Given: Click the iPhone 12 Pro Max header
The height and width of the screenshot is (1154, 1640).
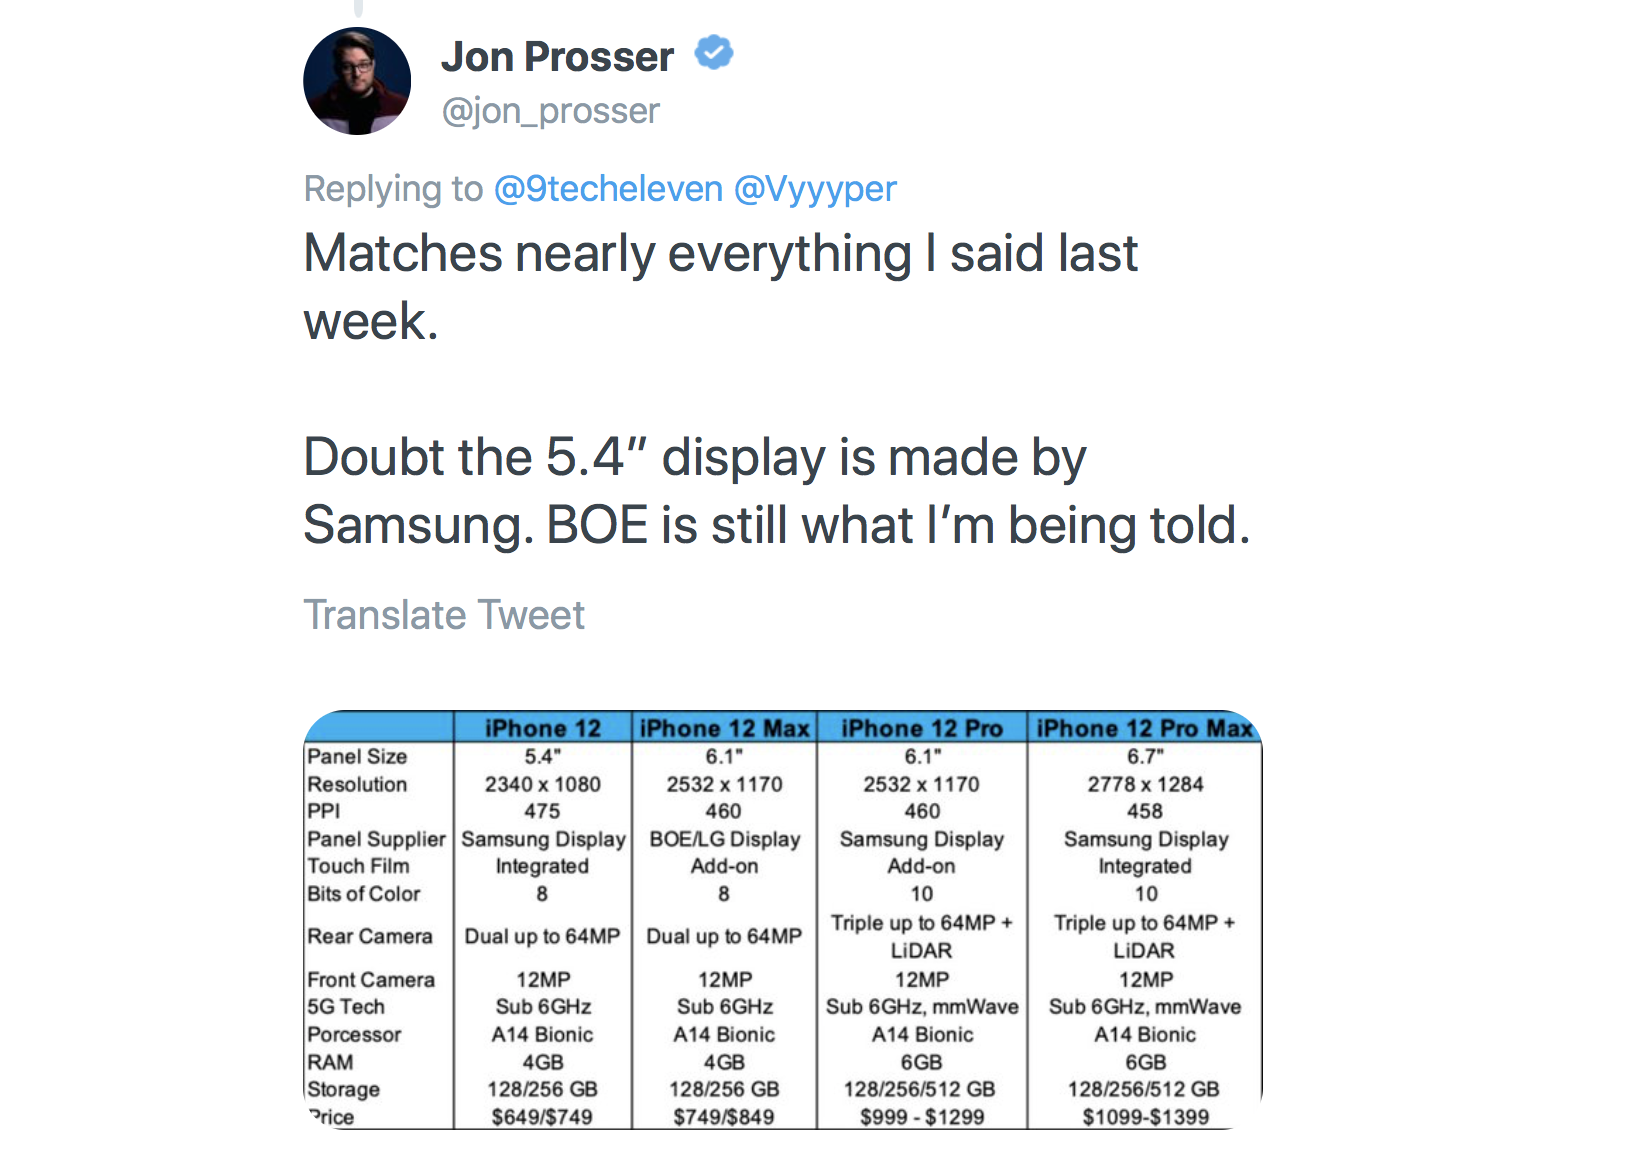Looking at the screenshot, I should point(1144,728).
